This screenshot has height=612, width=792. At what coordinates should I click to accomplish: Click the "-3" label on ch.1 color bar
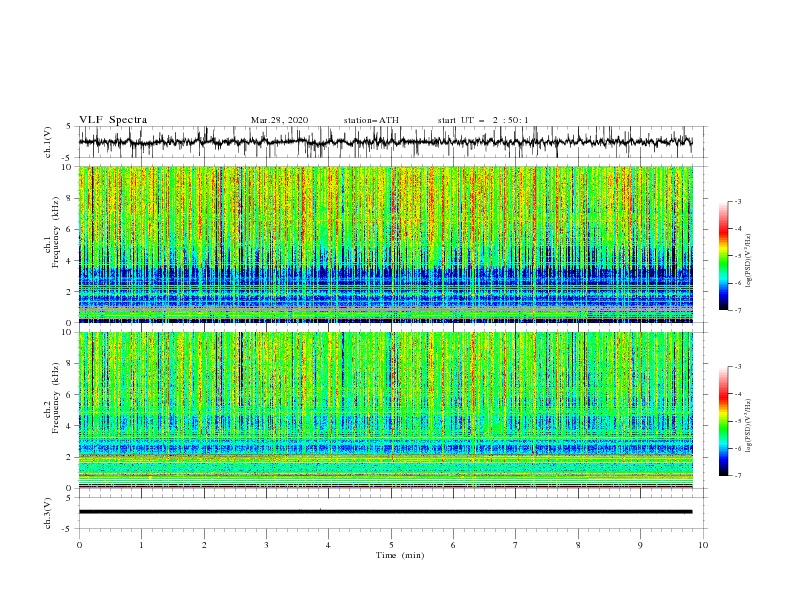(x=738, y=201)
